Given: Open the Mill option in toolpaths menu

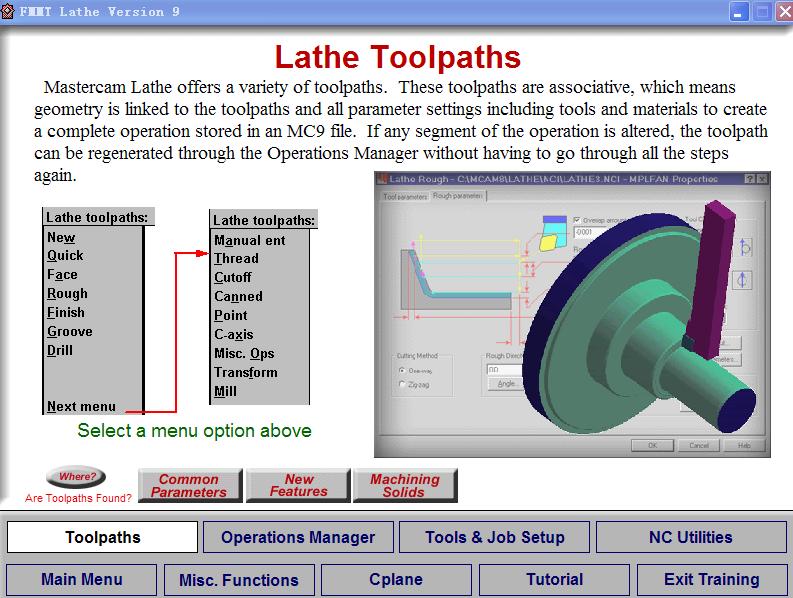Looking at the screenshot, I should 225,392.
